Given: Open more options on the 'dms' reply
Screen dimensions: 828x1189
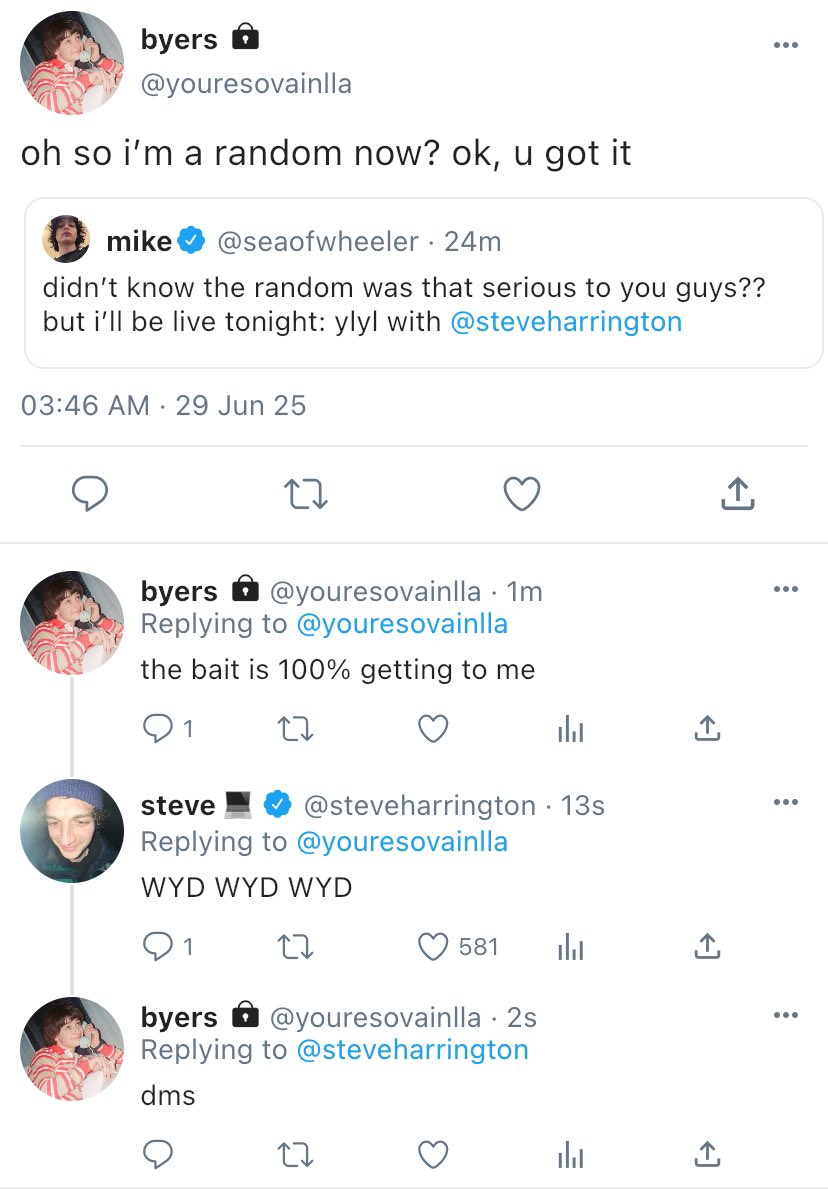Looking at the screenshot, I should [786, 1014].
